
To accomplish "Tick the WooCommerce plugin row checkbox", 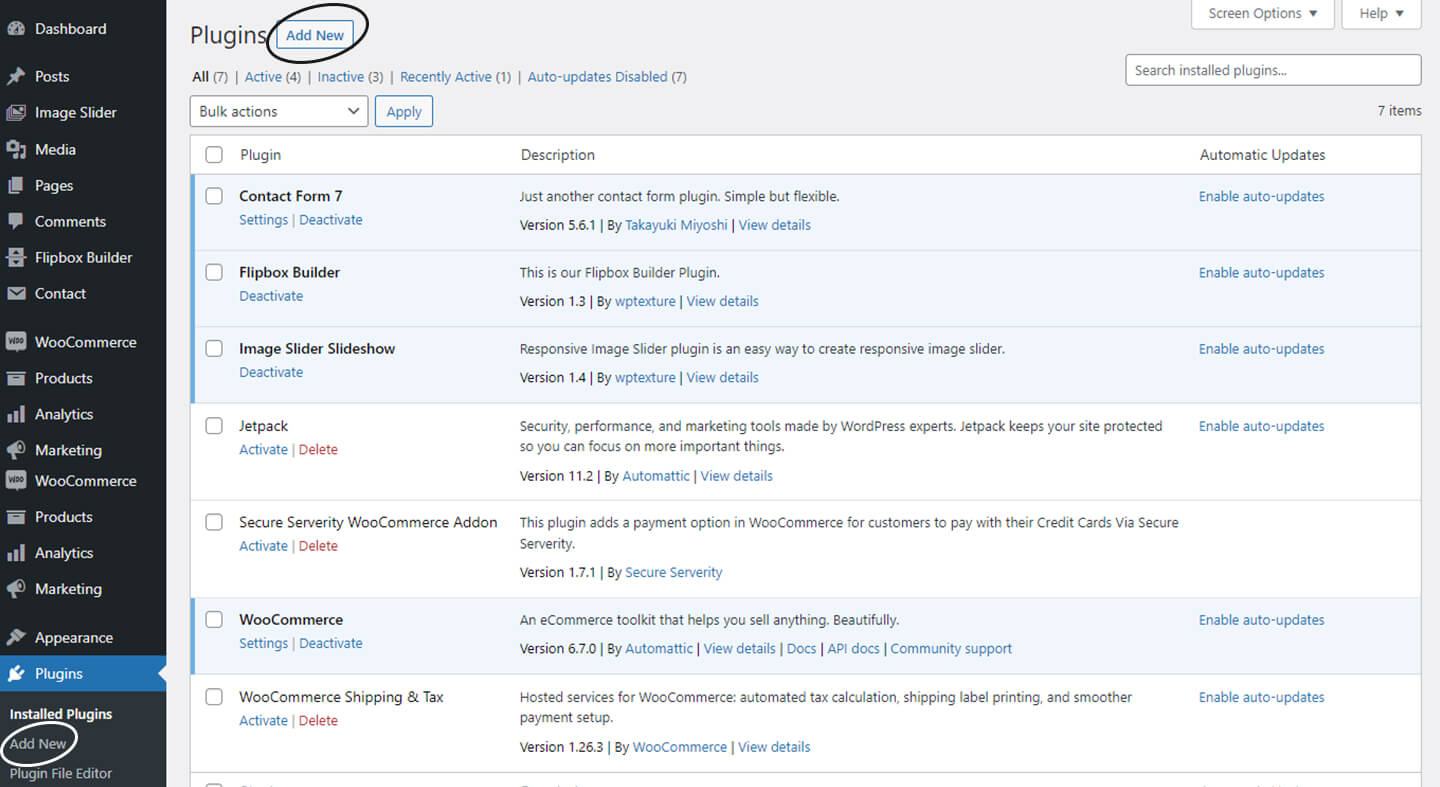I will 214,620.
